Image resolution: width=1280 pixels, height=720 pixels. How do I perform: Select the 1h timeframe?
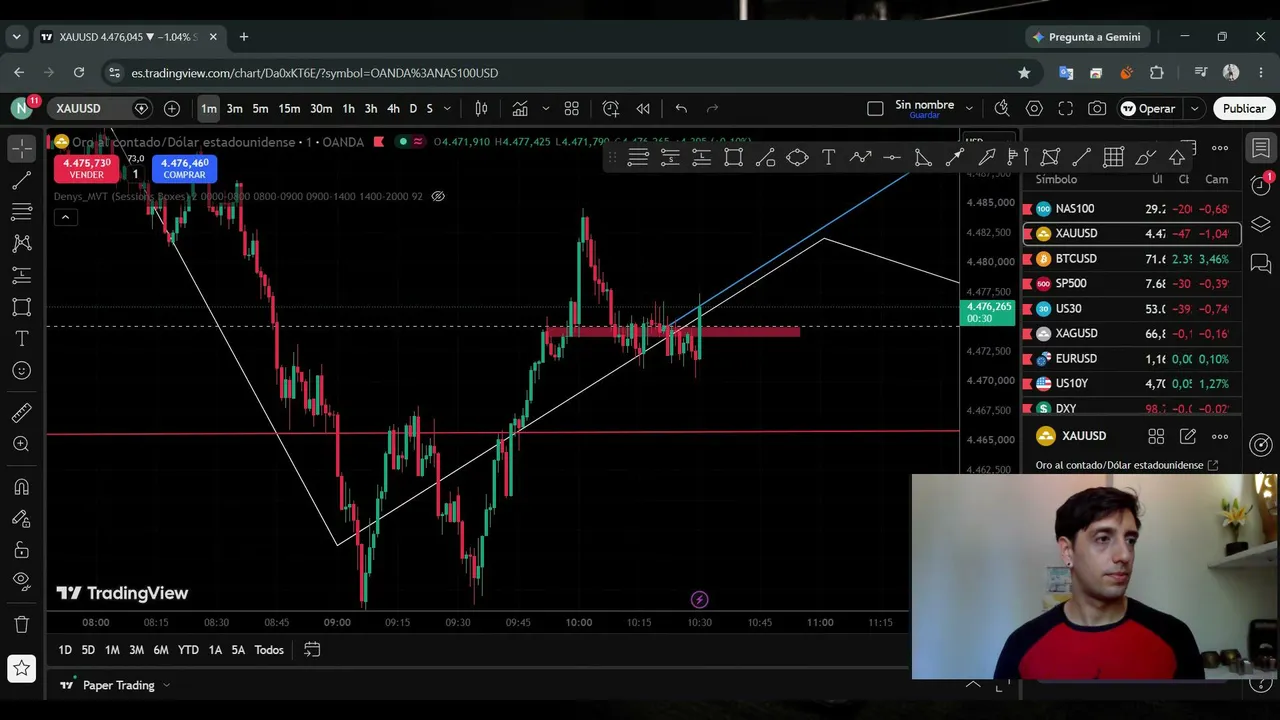348,108
